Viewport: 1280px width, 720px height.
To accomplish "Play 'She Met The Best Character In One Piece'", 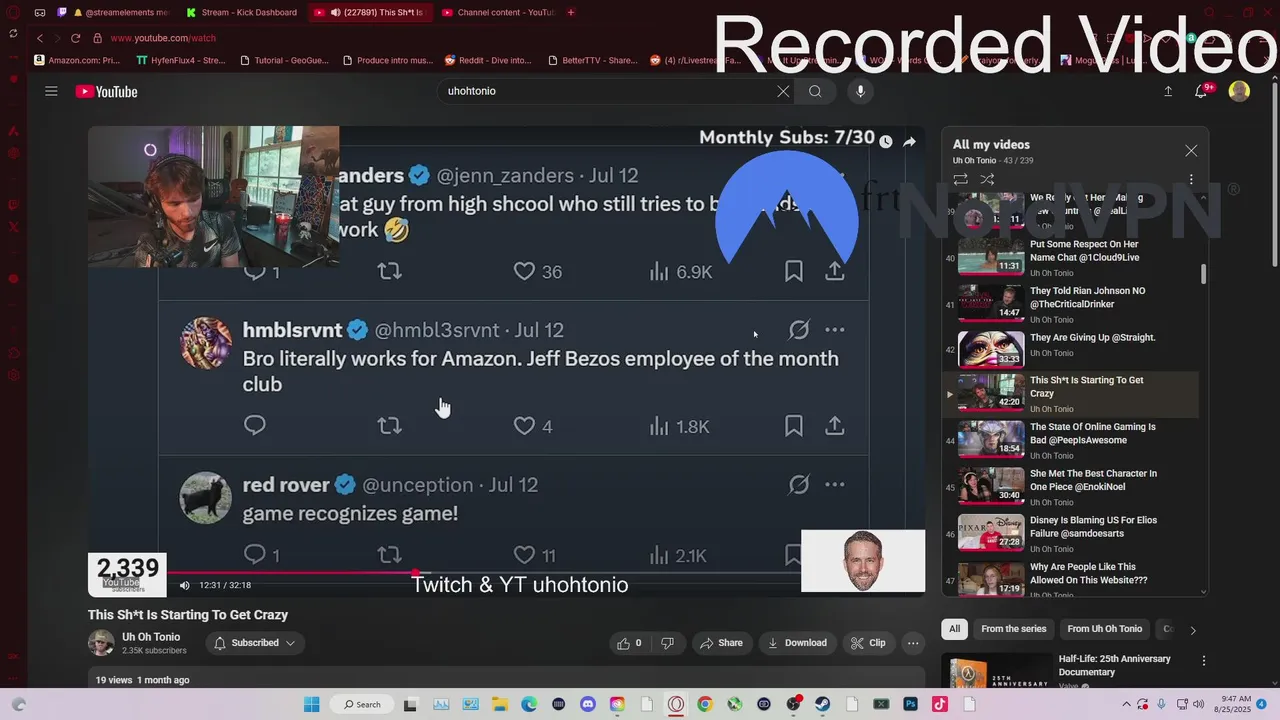I will point(1070,487).
